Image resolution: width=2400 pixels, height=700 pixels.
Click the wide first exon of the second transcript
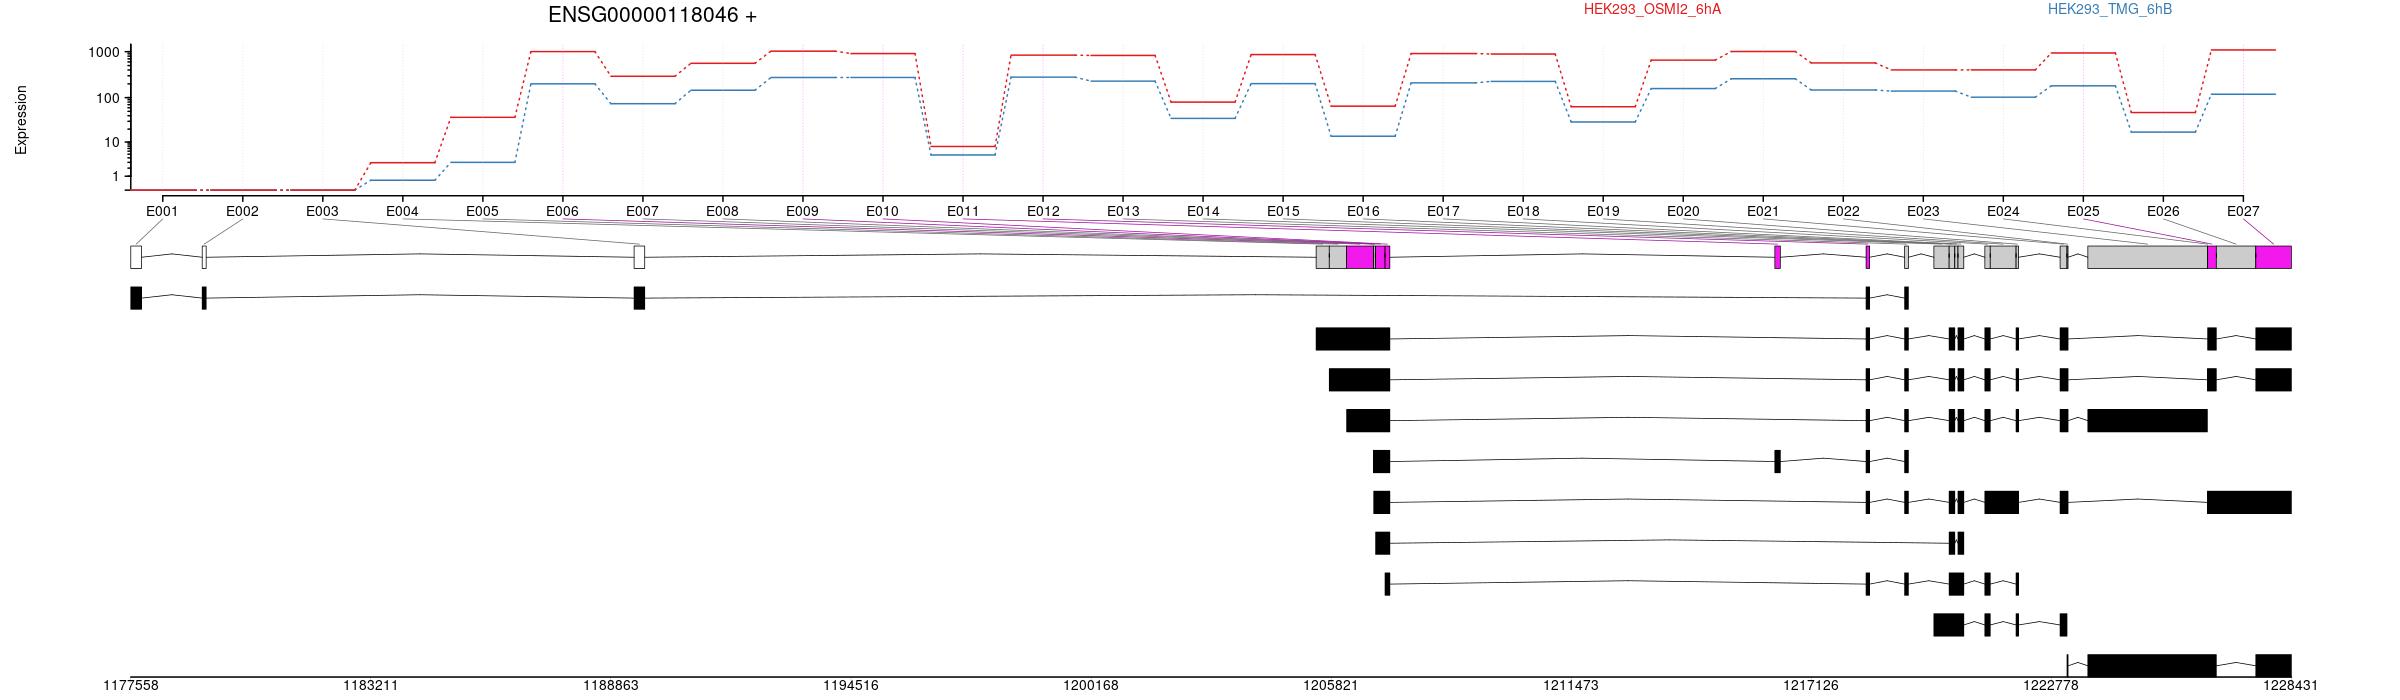point(1353,339)
